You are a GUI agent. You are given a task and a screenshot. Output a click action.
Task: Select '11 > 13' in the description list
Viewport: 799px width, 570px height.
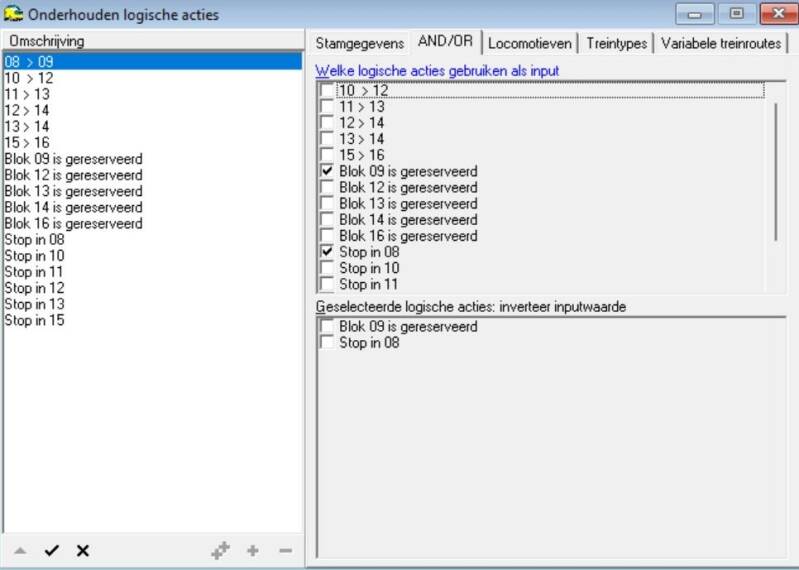[152, 94]
